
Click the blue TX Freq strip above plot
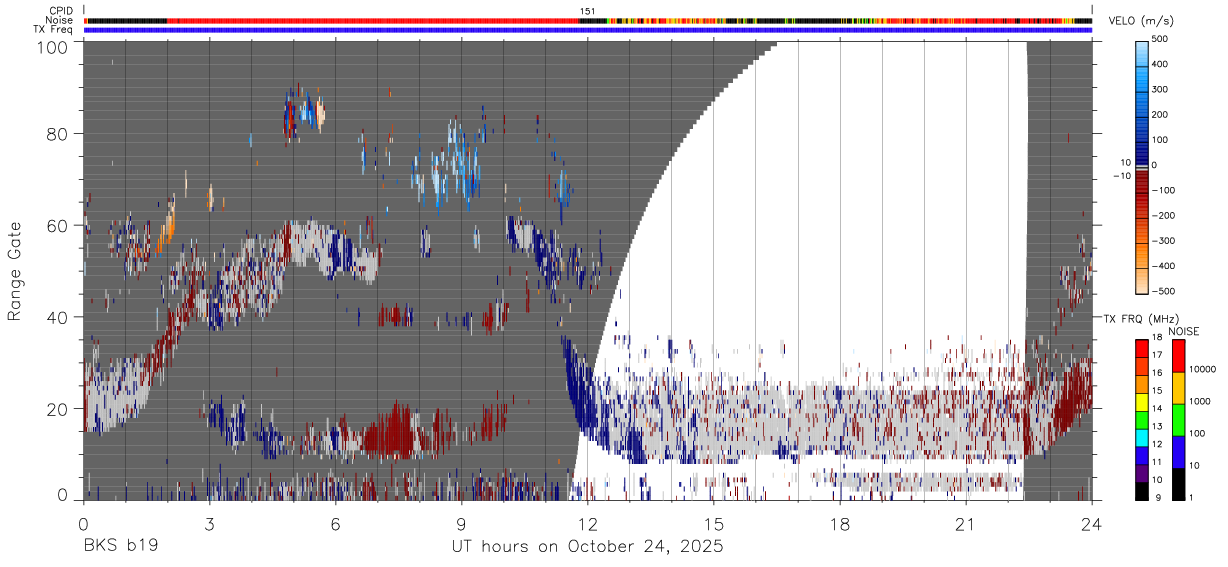coord(587,30)
